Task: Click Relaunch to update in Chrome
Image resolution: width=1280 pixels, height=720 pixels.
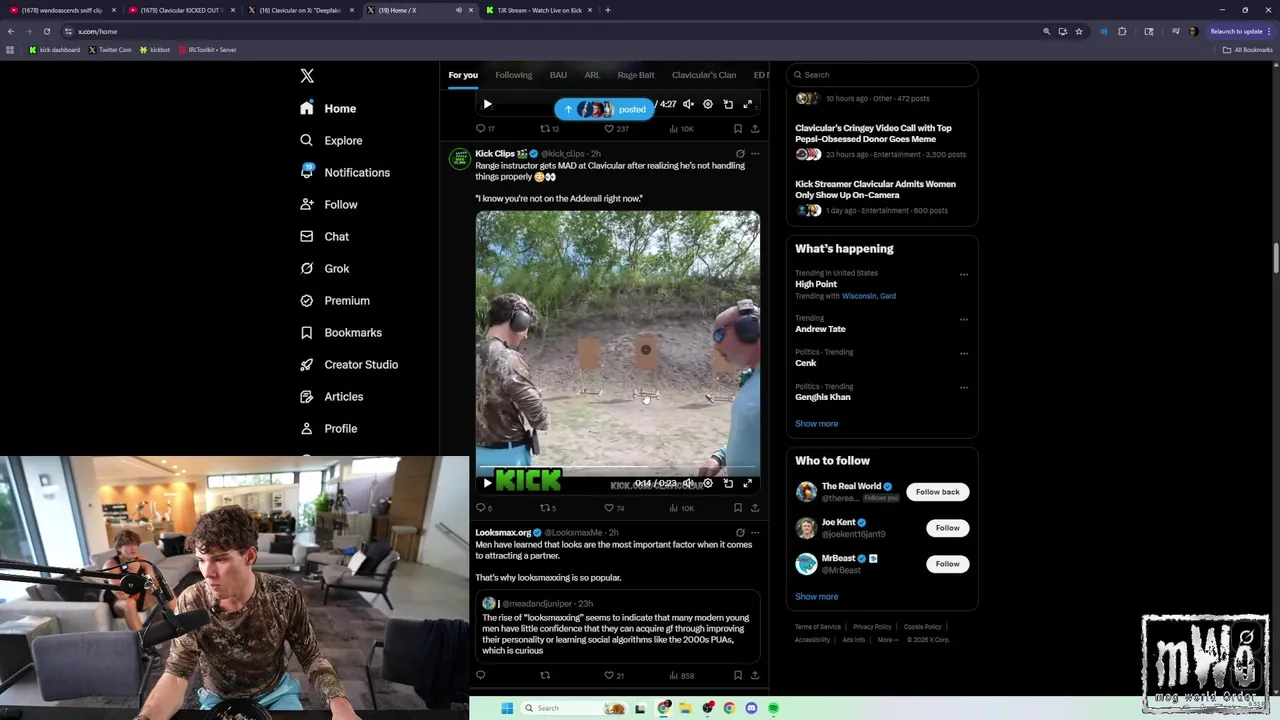Action: click(1236, 31)
